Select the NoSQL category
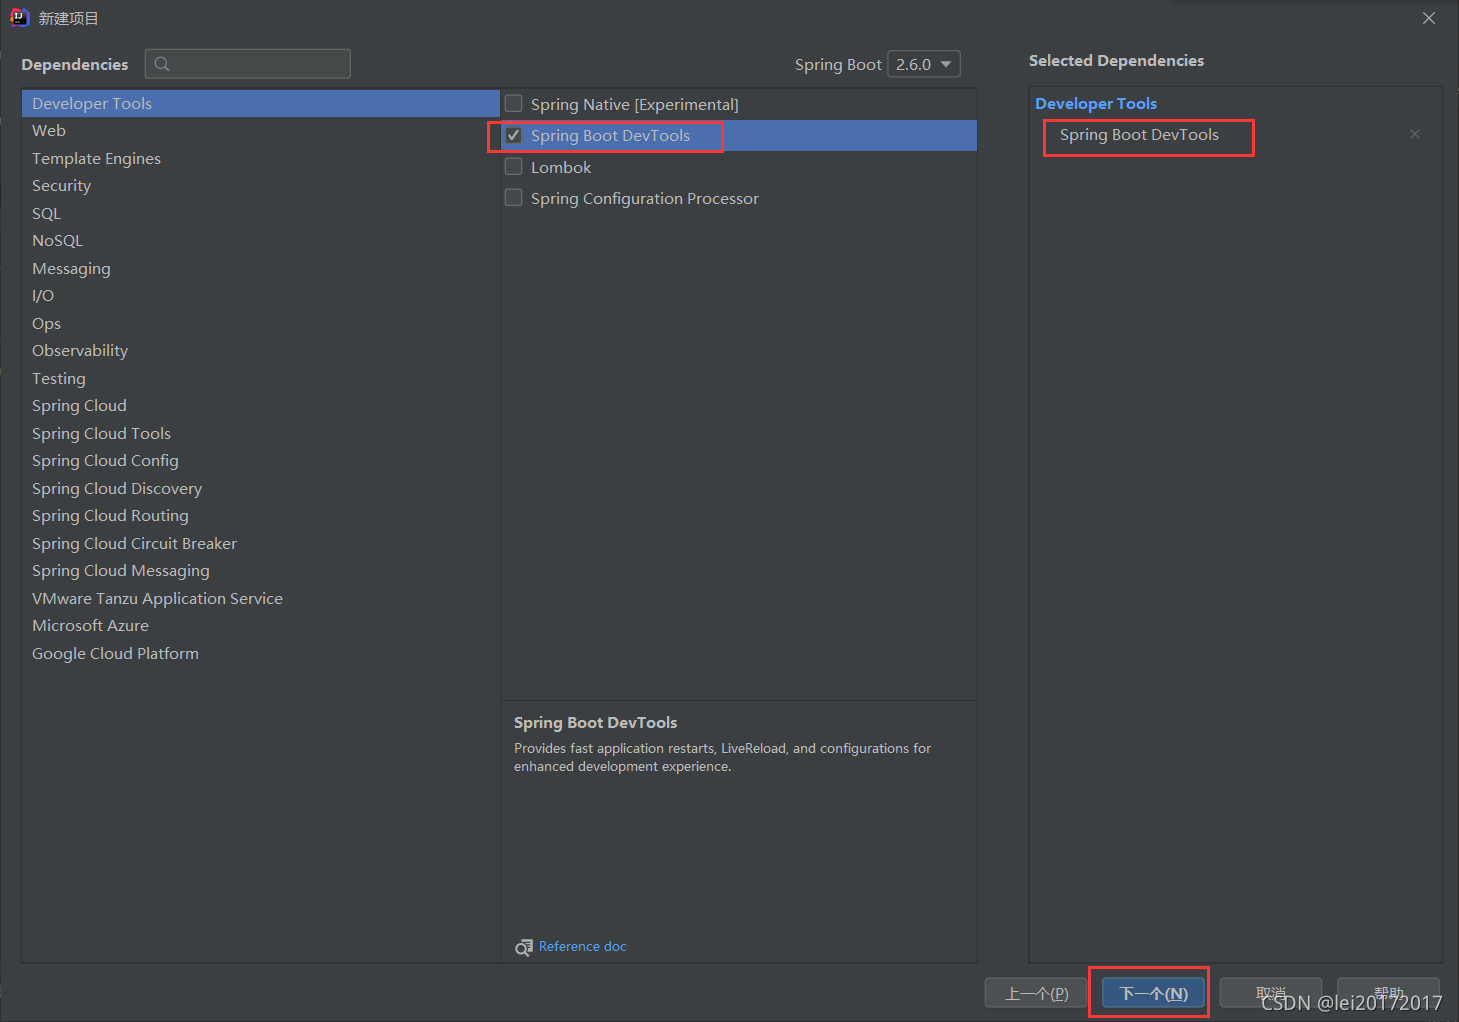This screenshot has width=1459, height=1022. [261, 241]
